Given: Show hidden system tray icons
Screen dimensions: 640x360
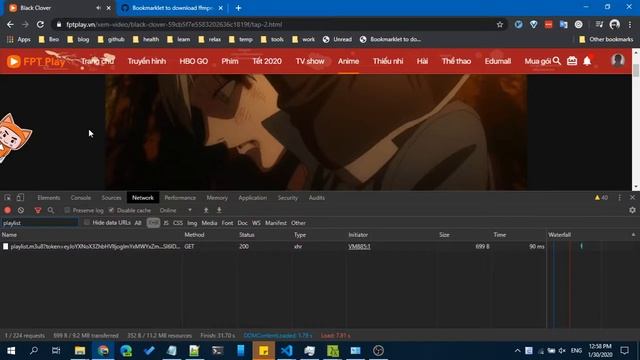Looking at the screenshot, I should (517, 351).
